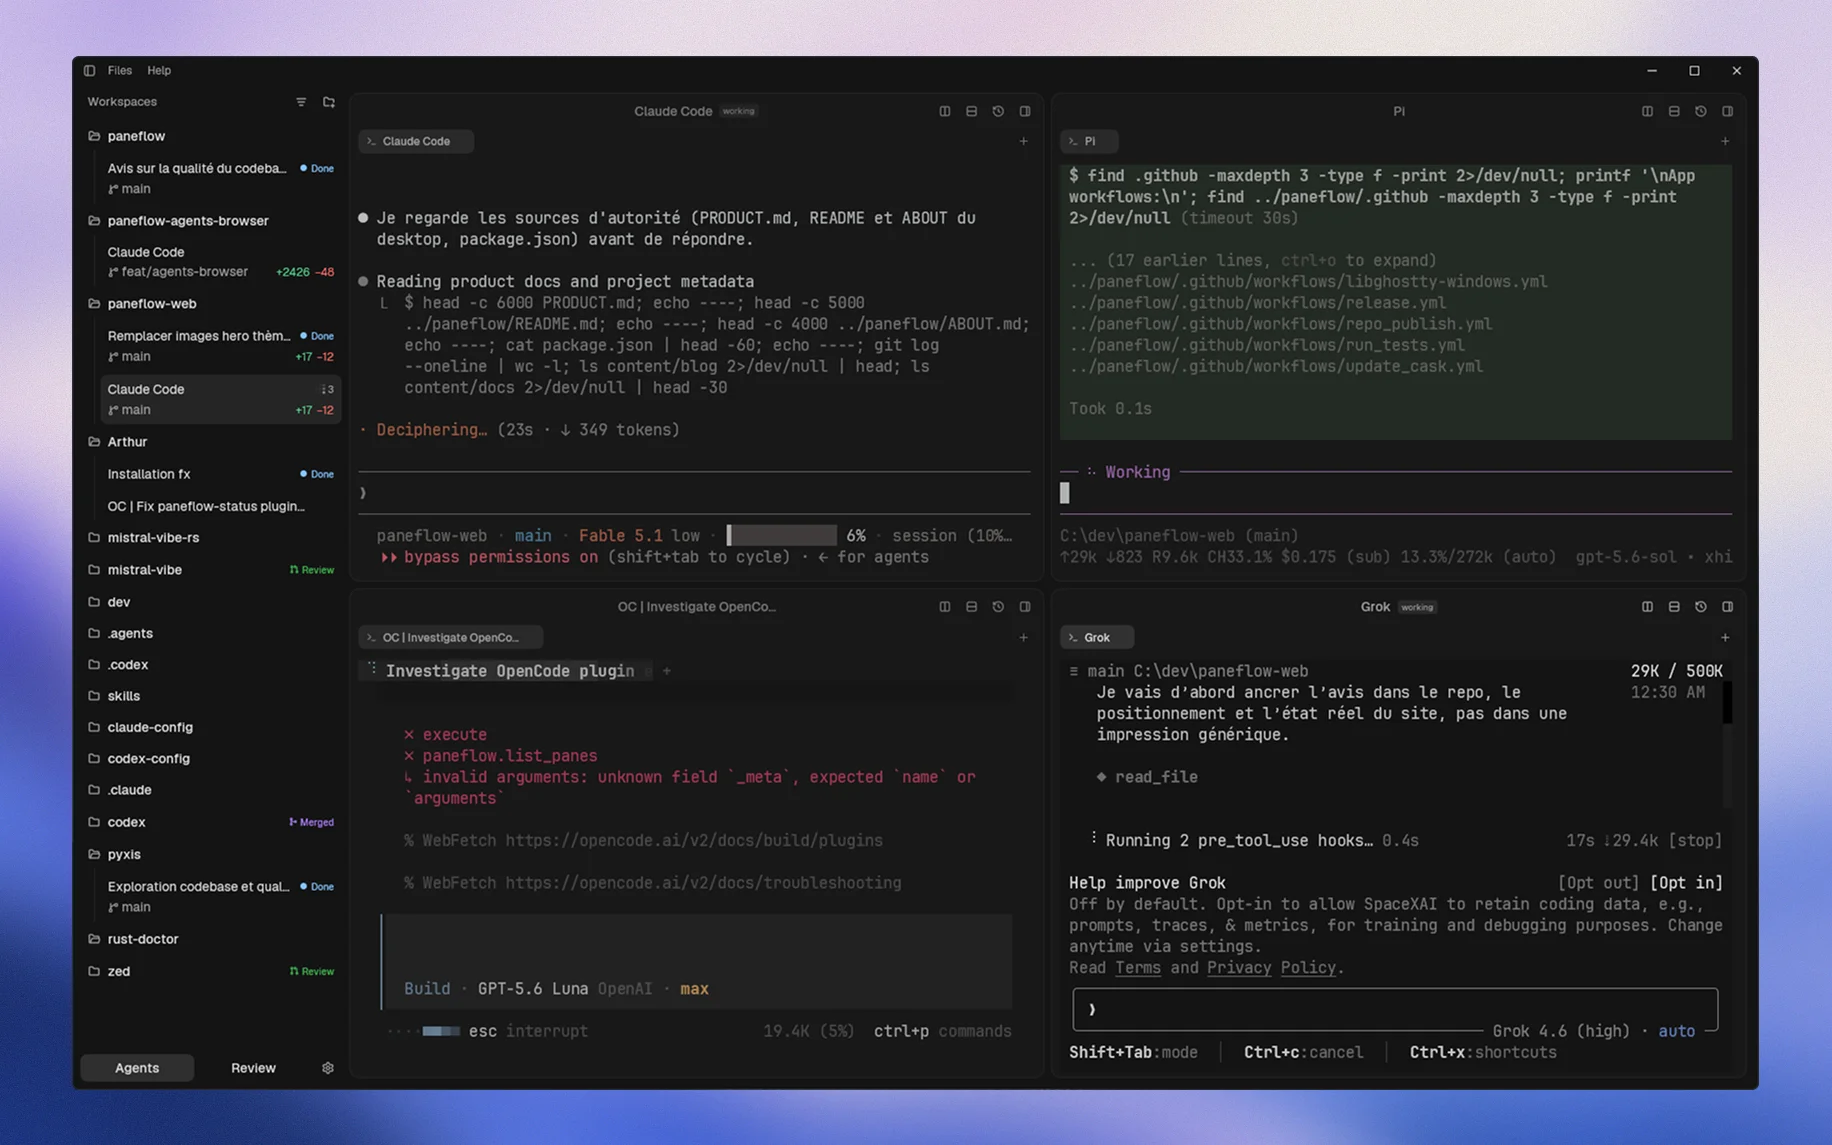Click the Grok prompt input box
Screen dimensions: 1832x1145
point(1395,1009)
